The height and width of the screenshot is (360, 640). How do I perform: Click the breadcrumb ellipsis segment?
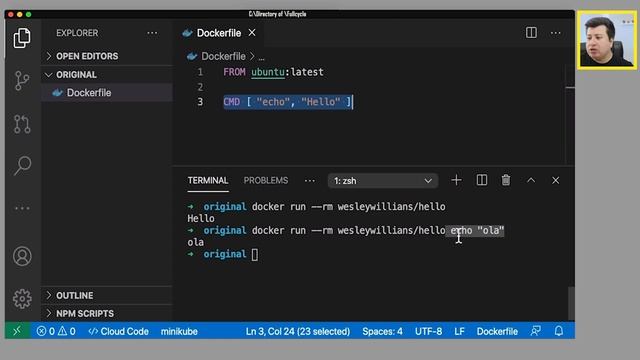[261, 57]
